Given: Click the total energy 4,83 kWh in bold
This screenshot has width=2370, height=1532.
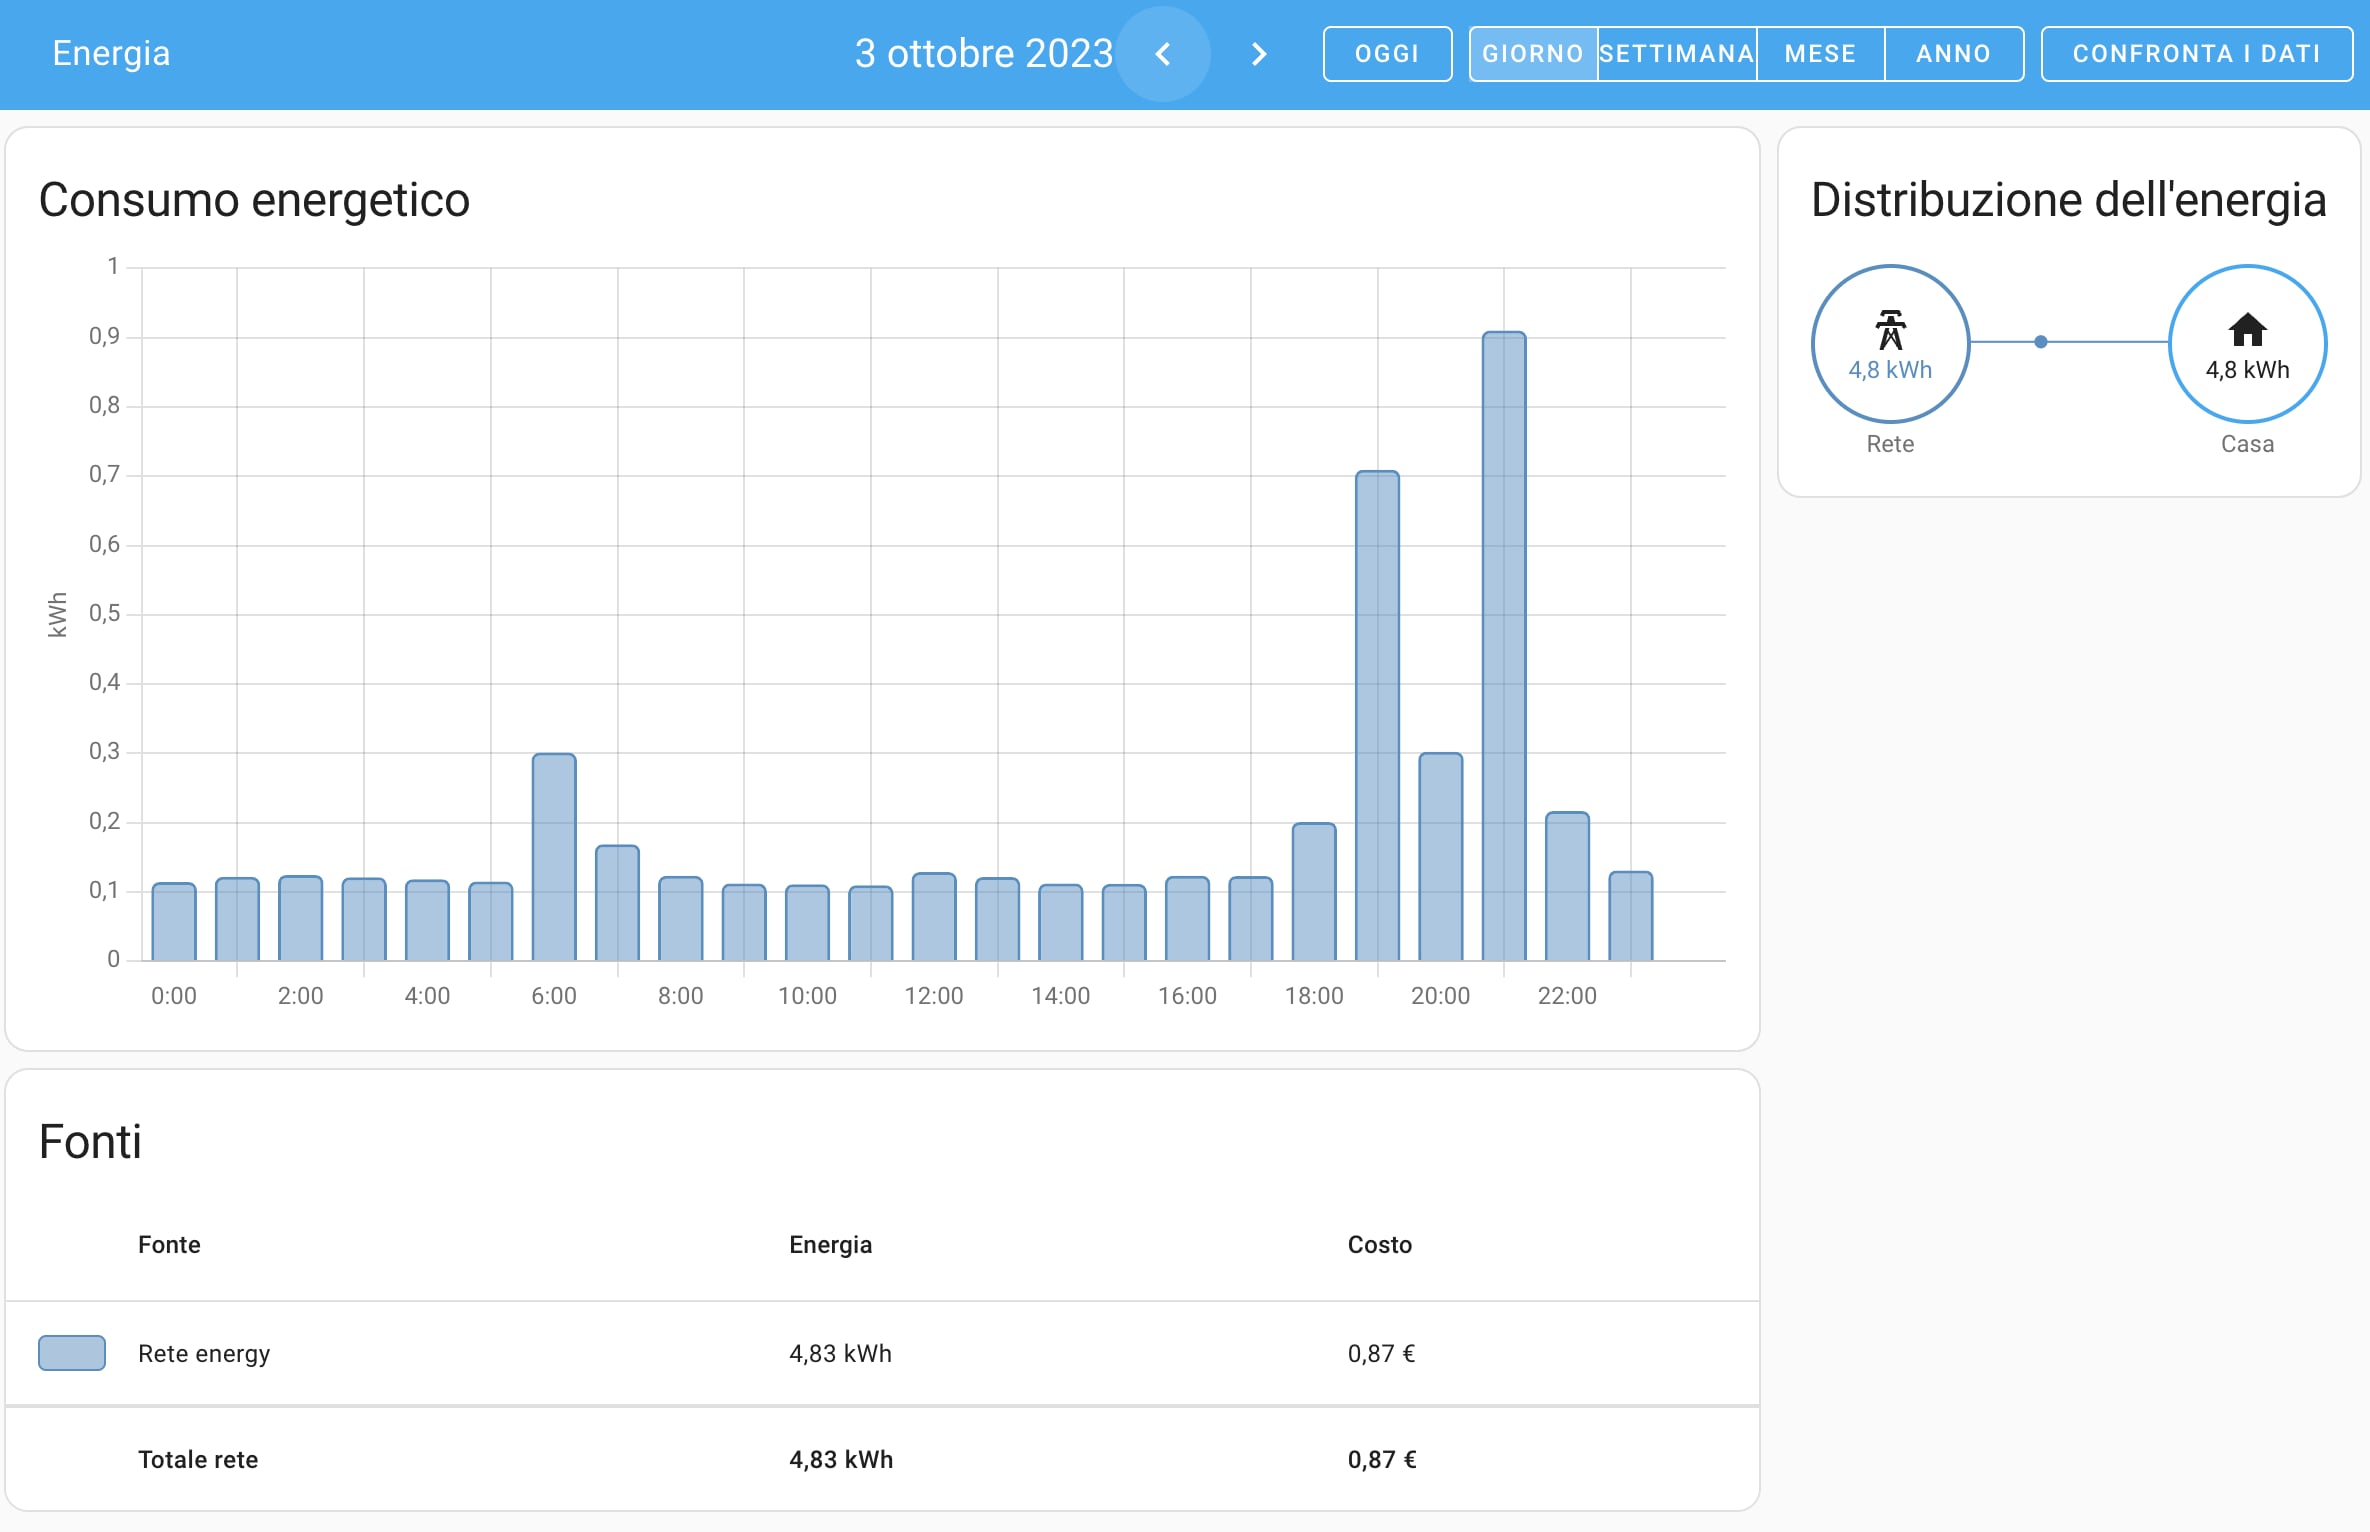Looking at the screenshot, I should coord(841,1460).
